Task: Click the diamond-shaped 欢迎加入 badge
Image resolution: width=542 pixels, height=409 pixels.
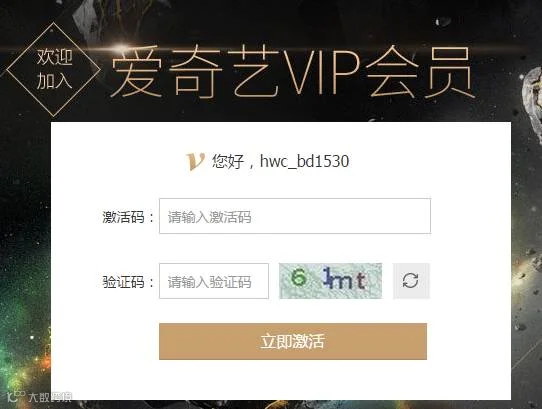Action: (54, 69)
